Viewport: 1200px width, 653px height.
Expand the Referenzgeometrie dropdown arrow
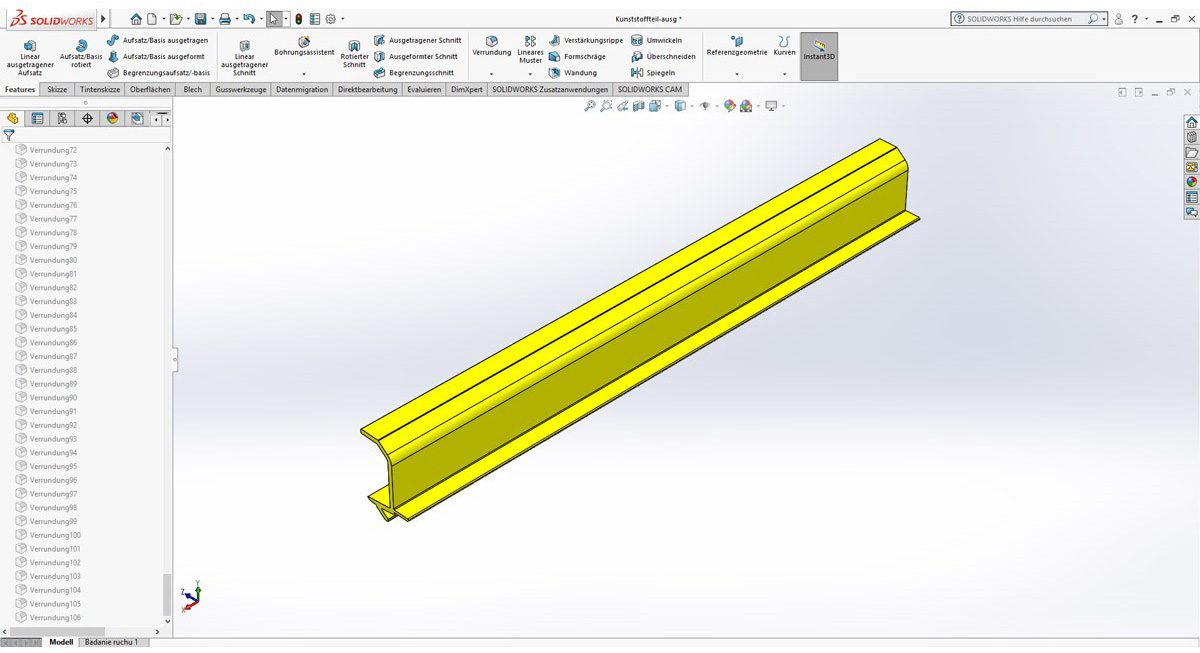pos(737,74)
